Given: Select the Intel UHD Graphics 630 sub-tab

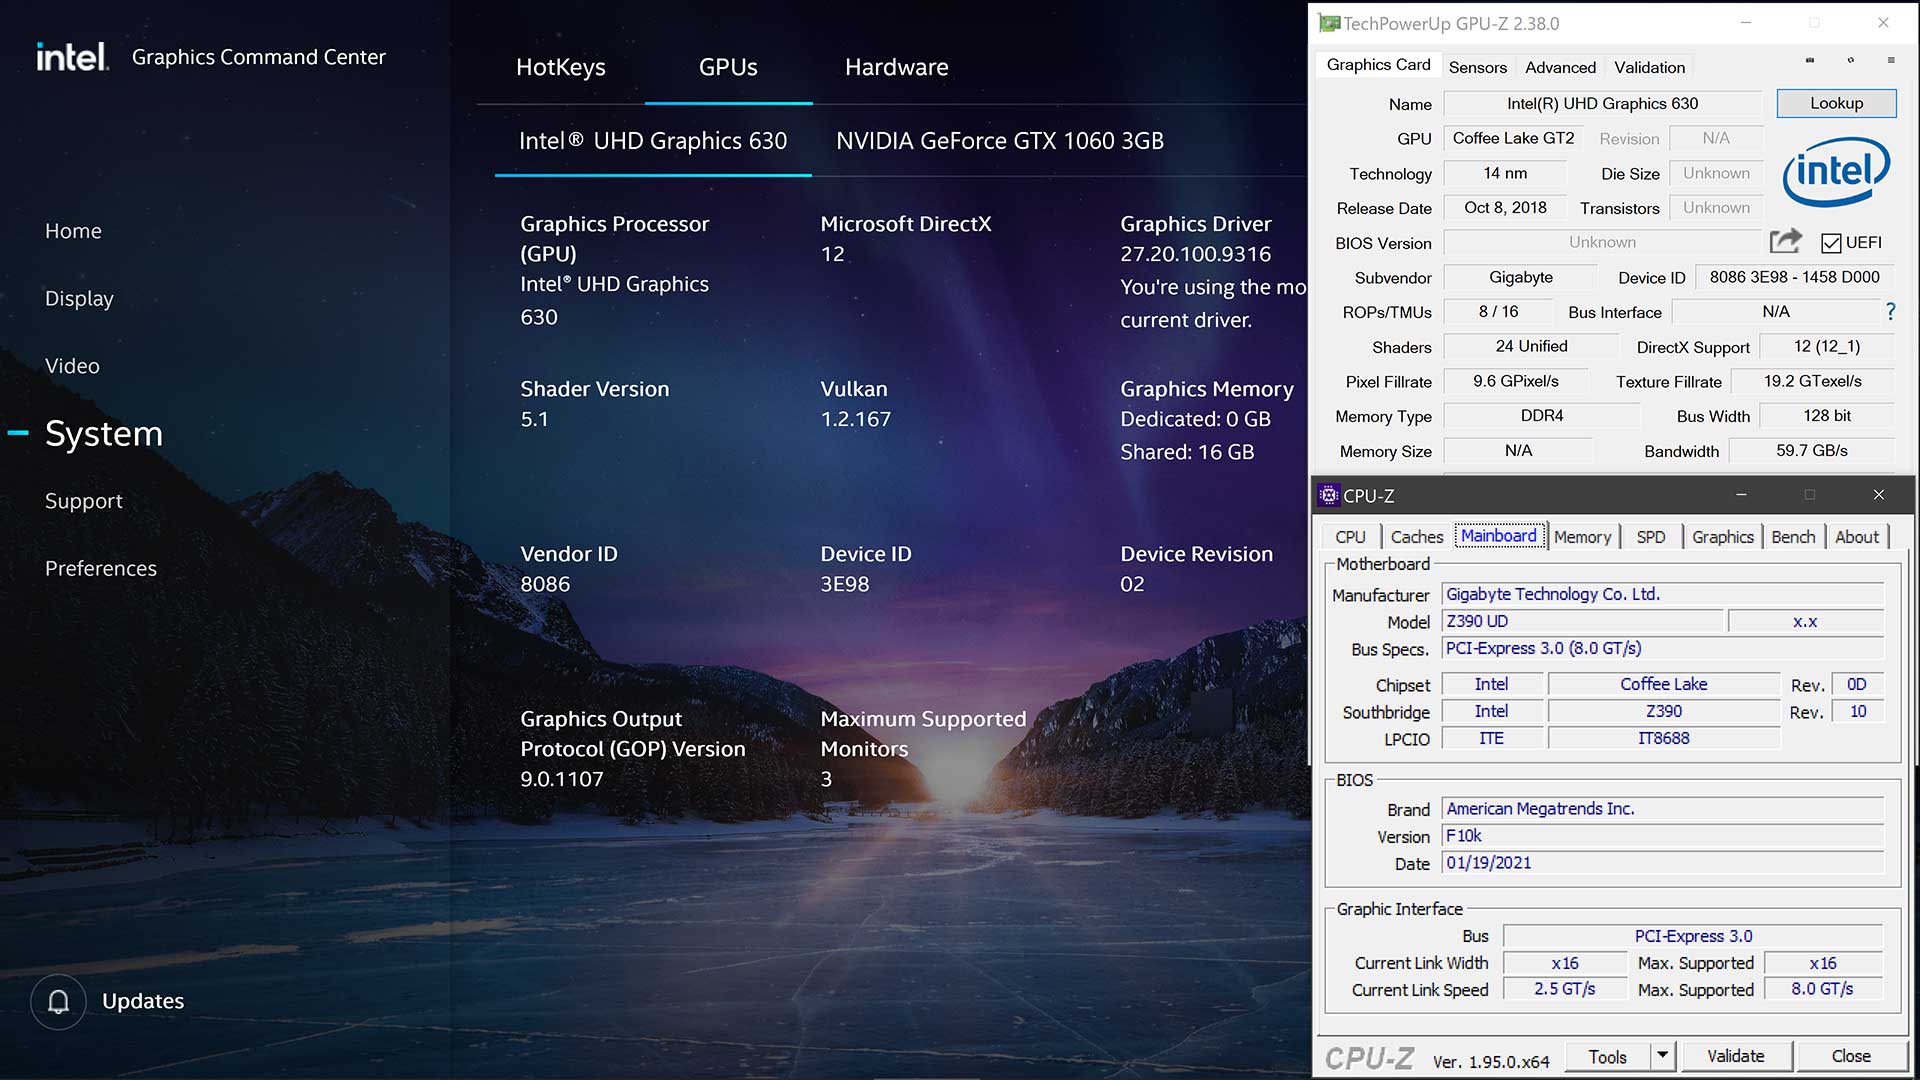Looking at the screenshot, I should point(653,141).
